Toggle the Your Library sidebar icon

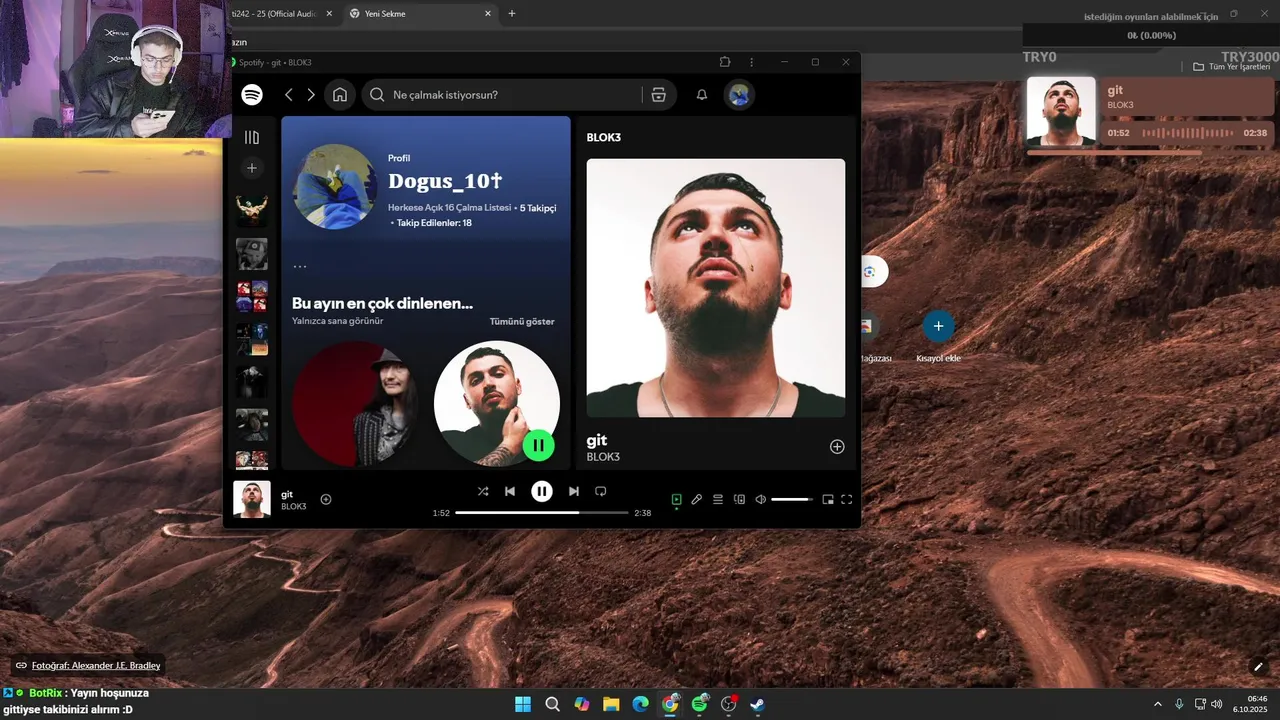(252, 137)
